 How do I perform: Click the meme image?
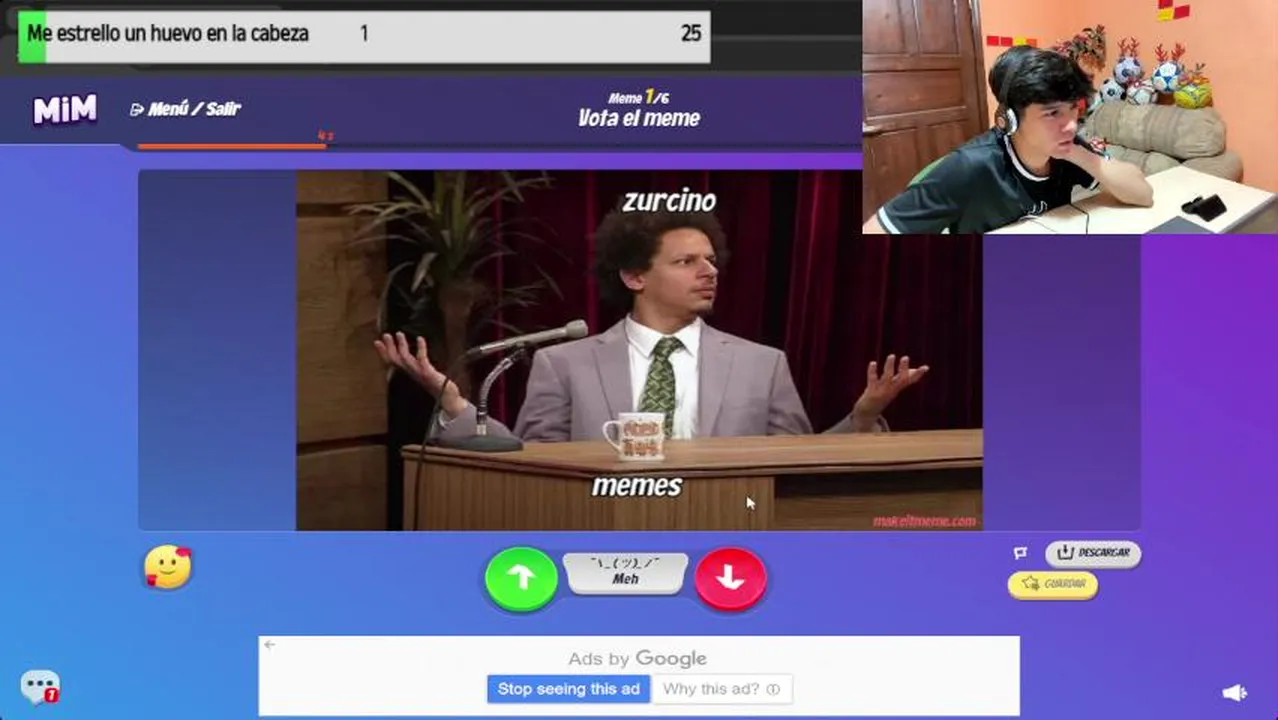[x=639, y=350]
